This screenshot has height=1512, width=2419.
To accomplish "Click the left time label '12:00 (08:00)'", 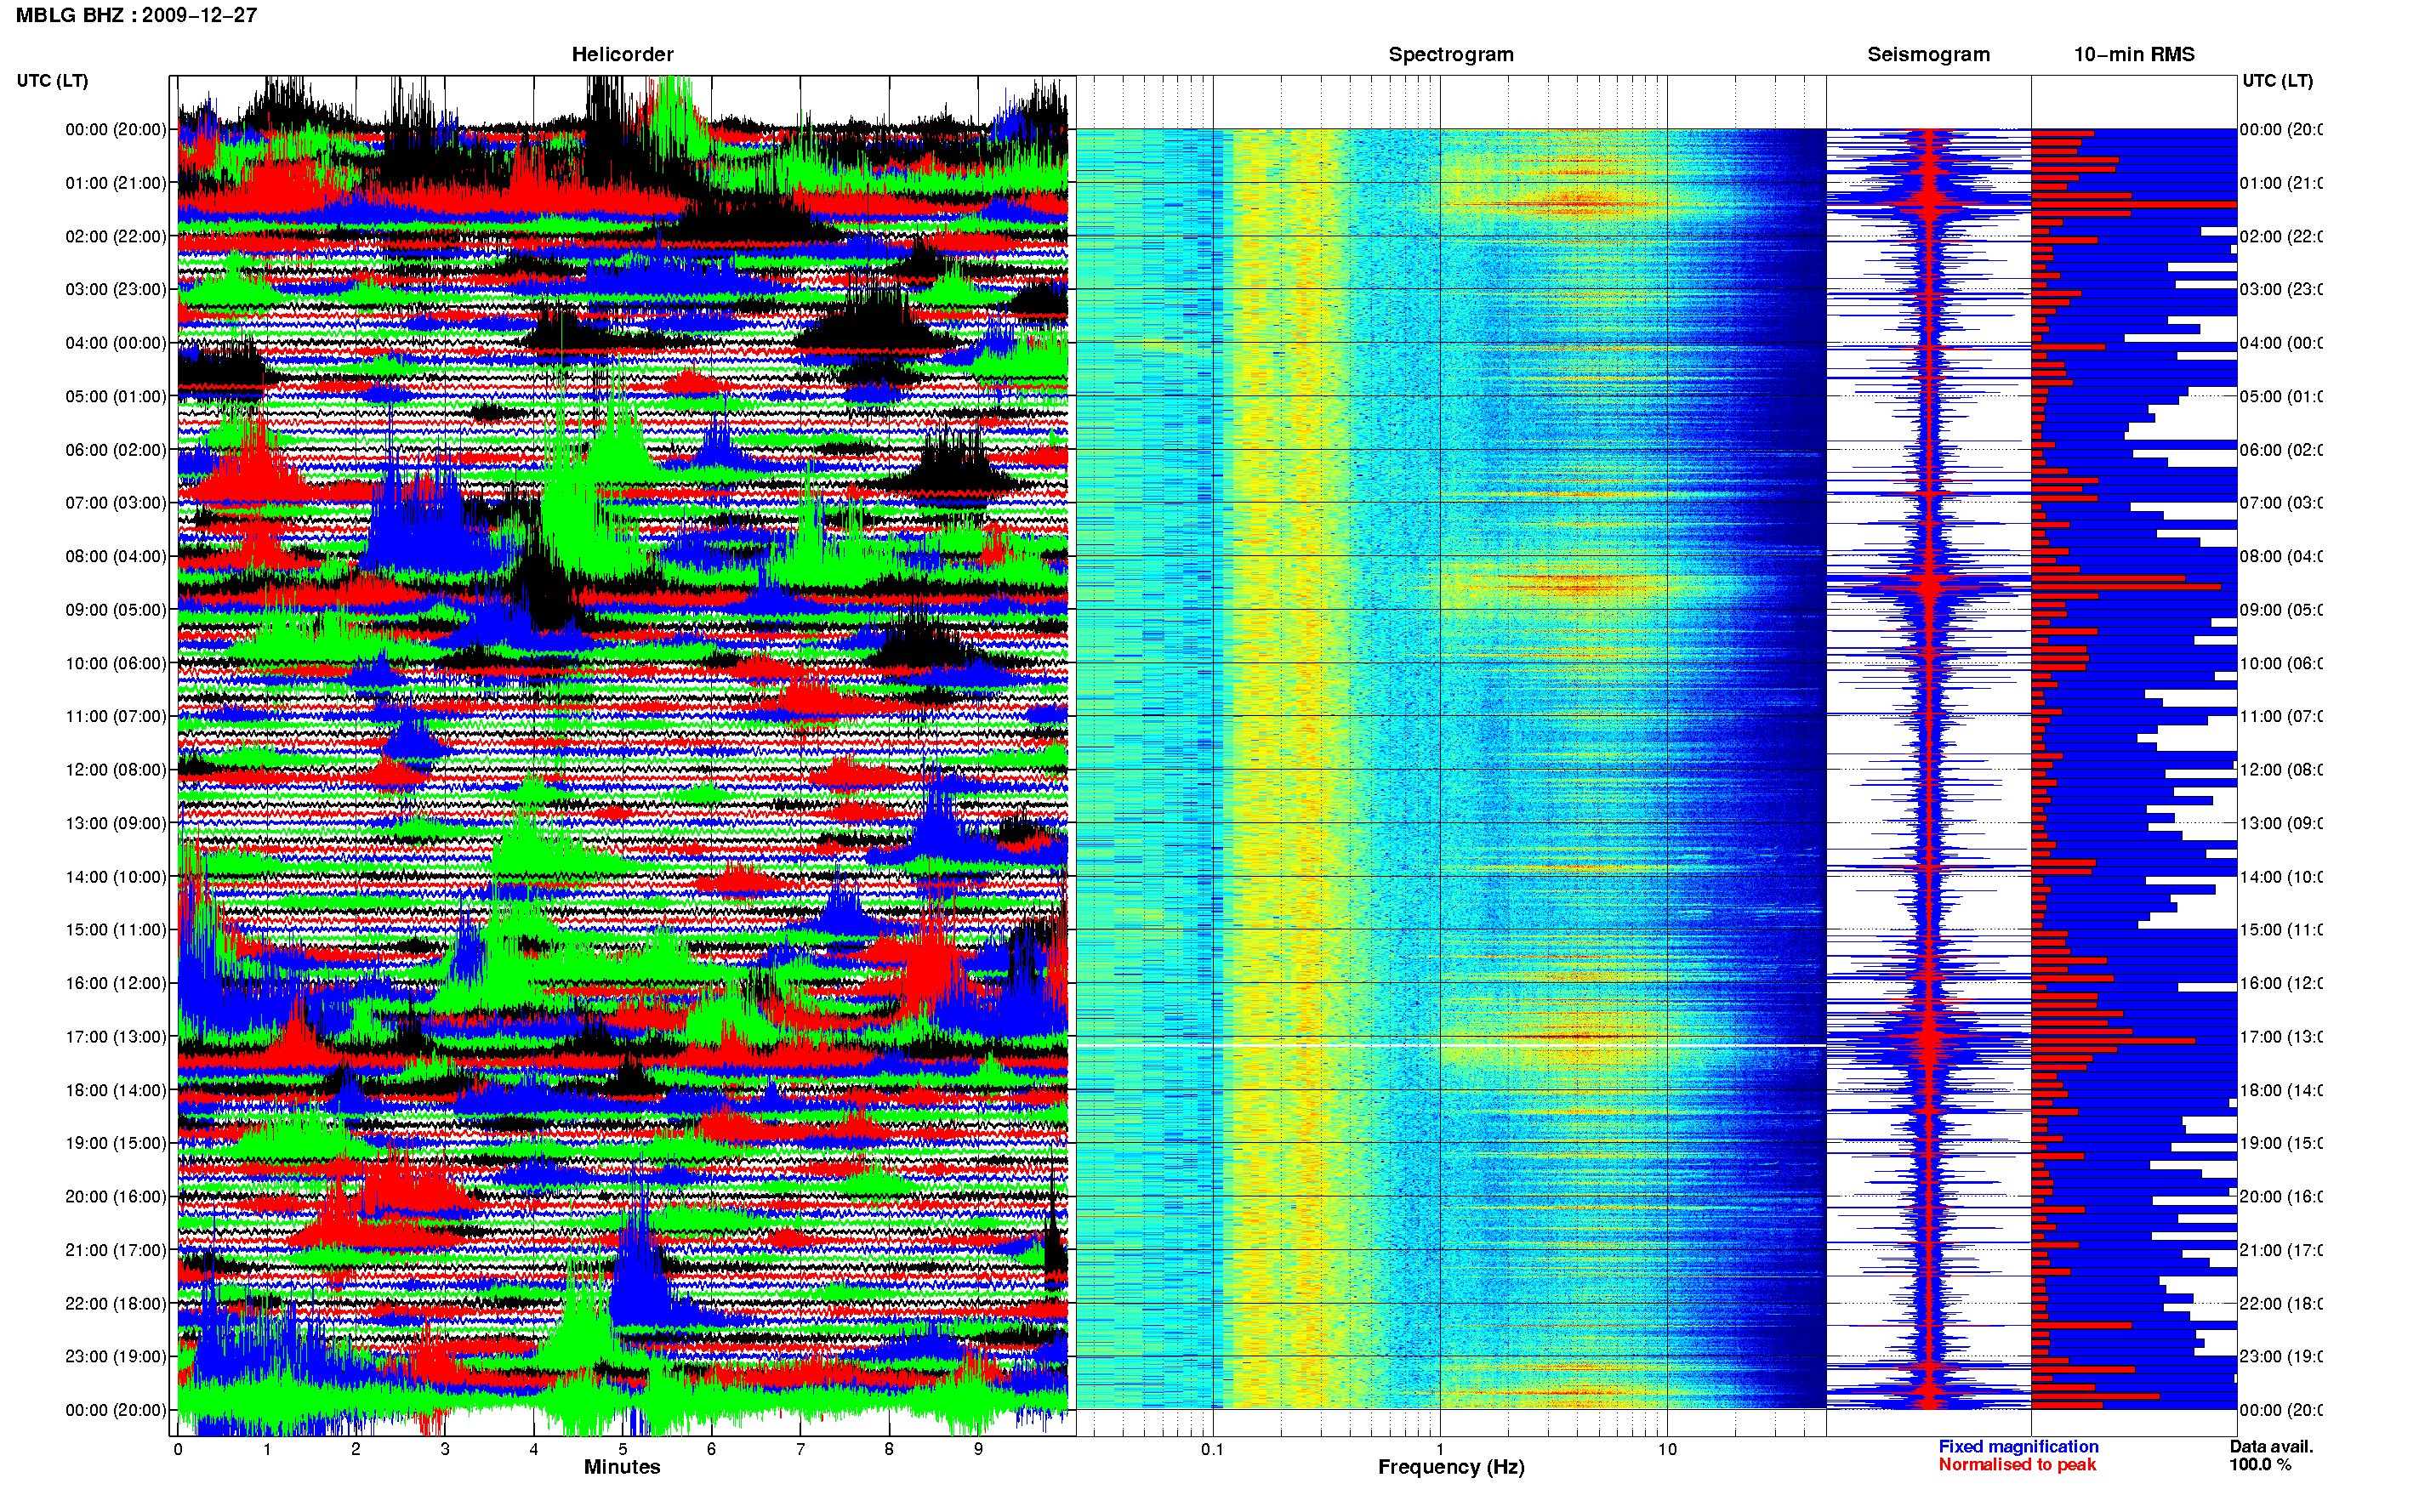I will point(116,770).
